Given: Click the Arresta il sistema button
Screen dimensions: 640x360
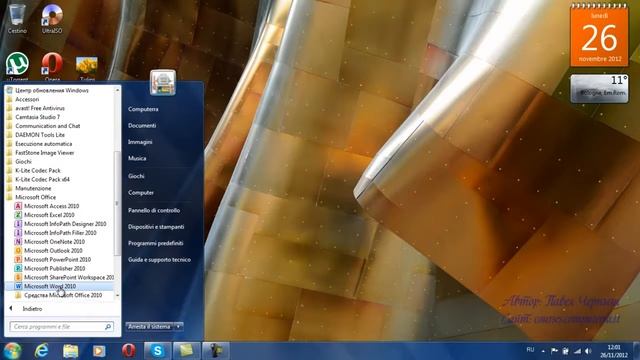Looking at the screenshot, I should pyautogui.click(x=150, y=327).
